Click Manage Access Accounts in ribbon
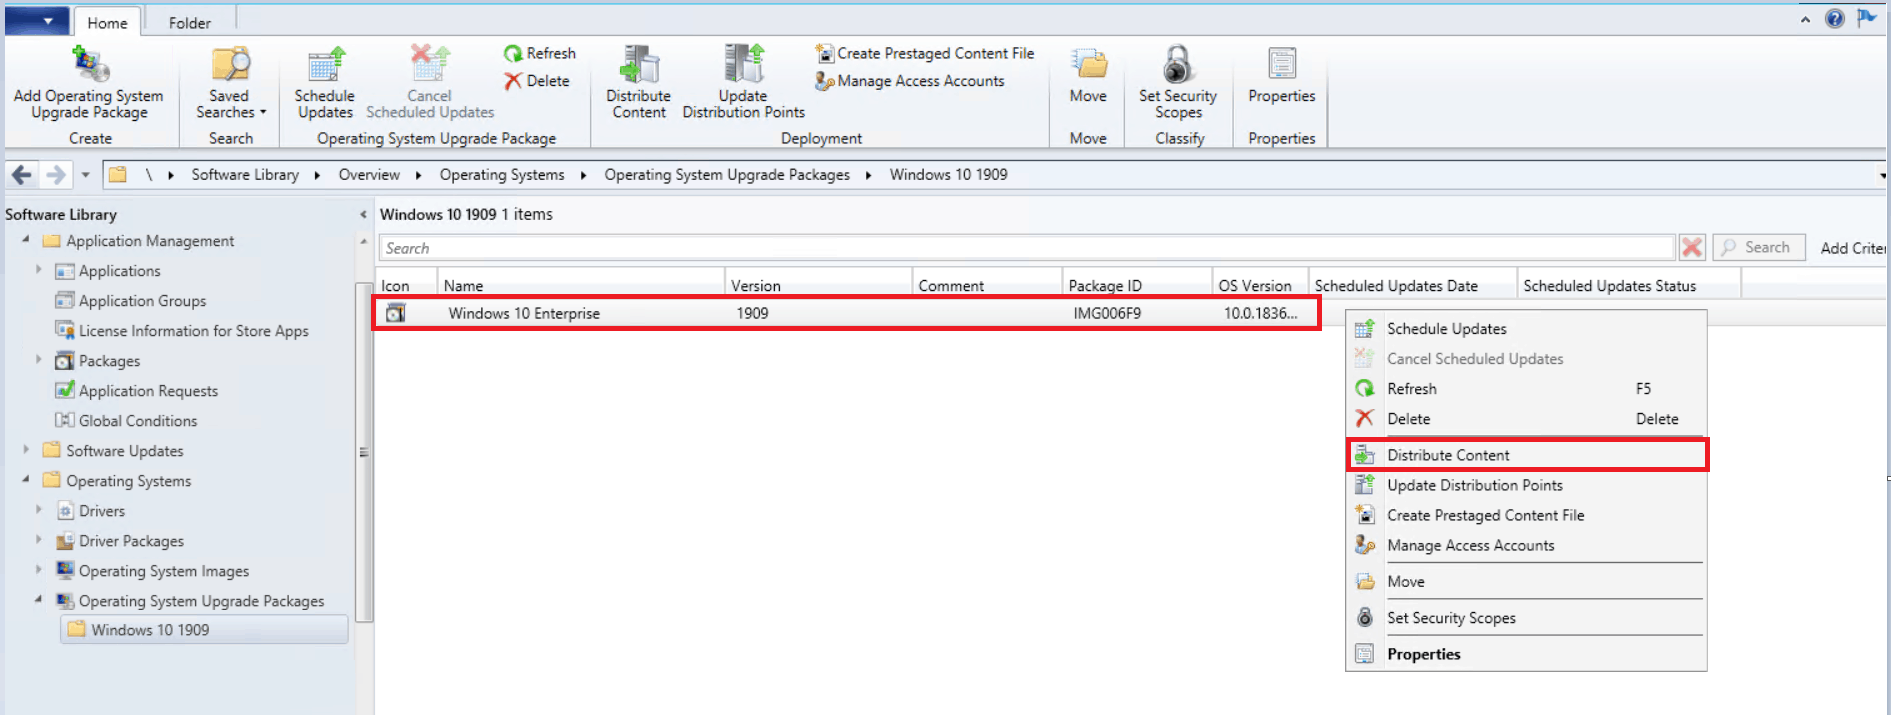The image size is (1891, 715). coord(910,81)
